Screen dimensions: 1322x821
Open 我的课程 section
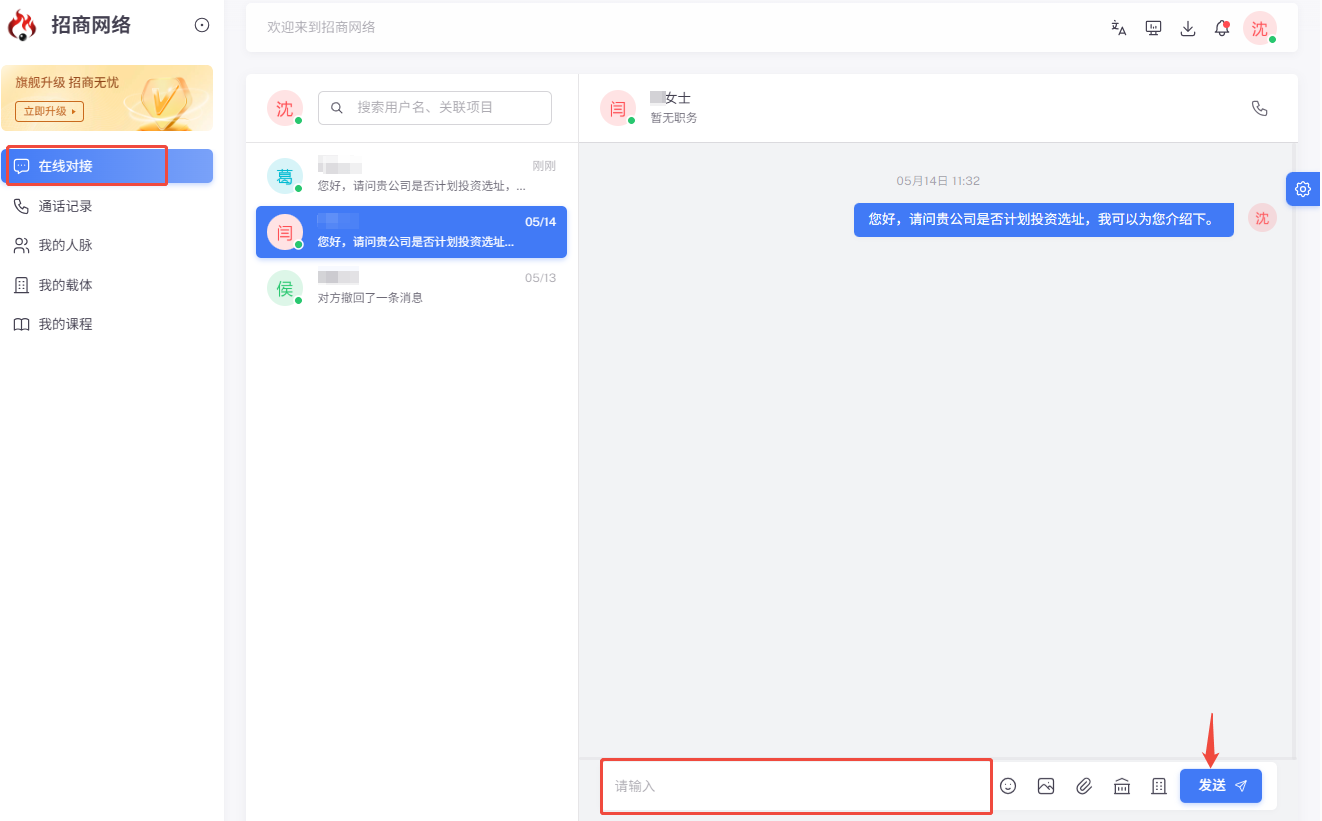[x=107, y=324]
